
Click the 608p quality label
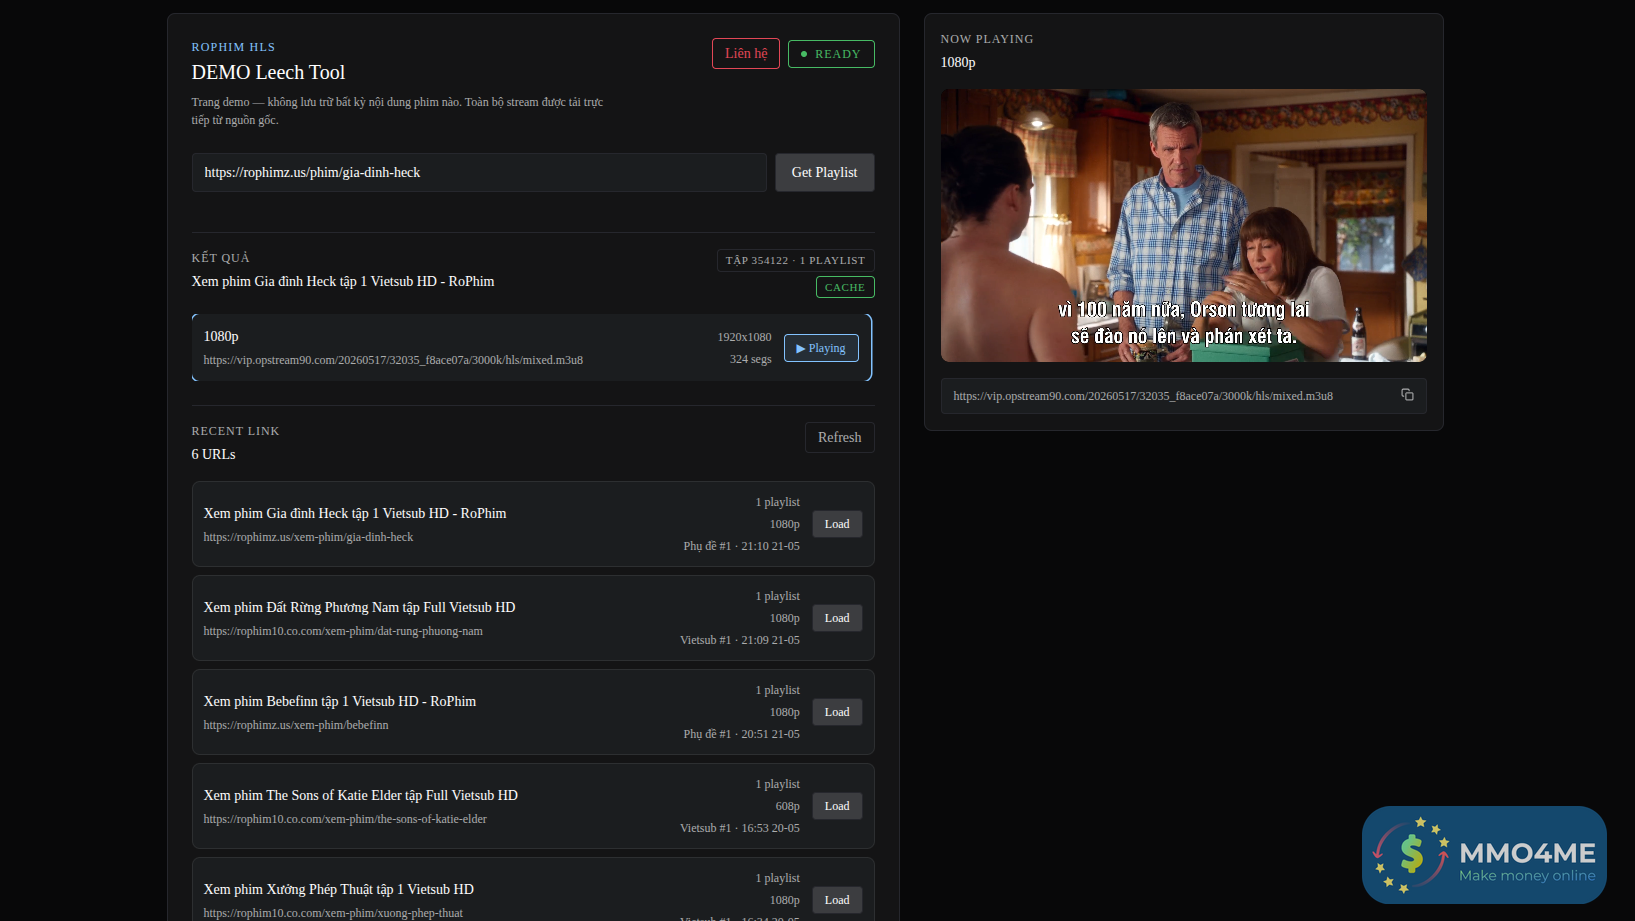(787, 806)
